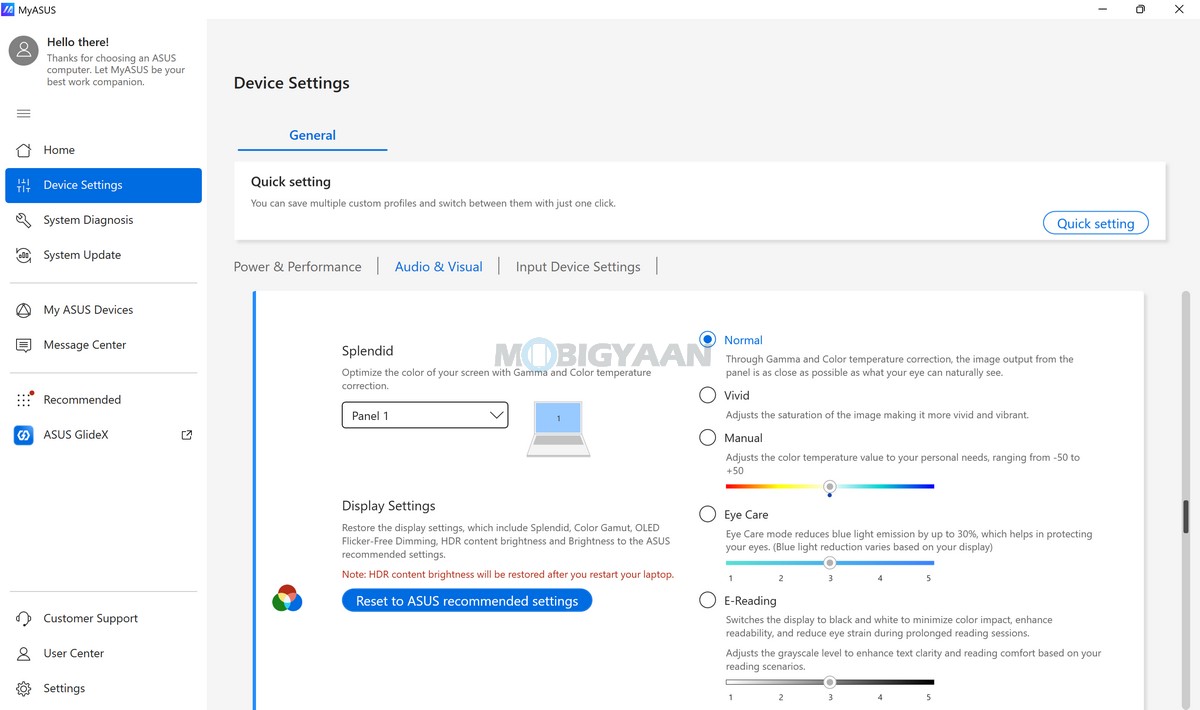Click the Settings gear icon

click(x=24, y=689)
